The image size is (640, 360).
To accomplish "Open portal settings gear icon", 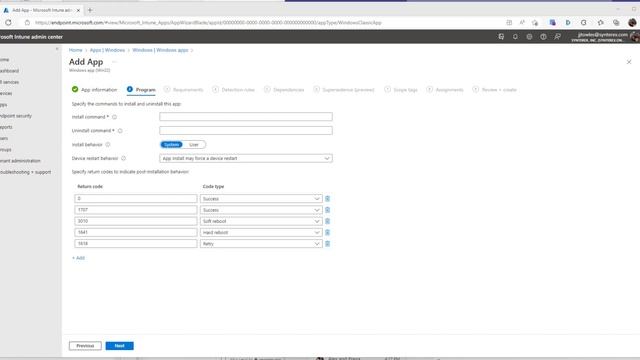I will 529,37.
